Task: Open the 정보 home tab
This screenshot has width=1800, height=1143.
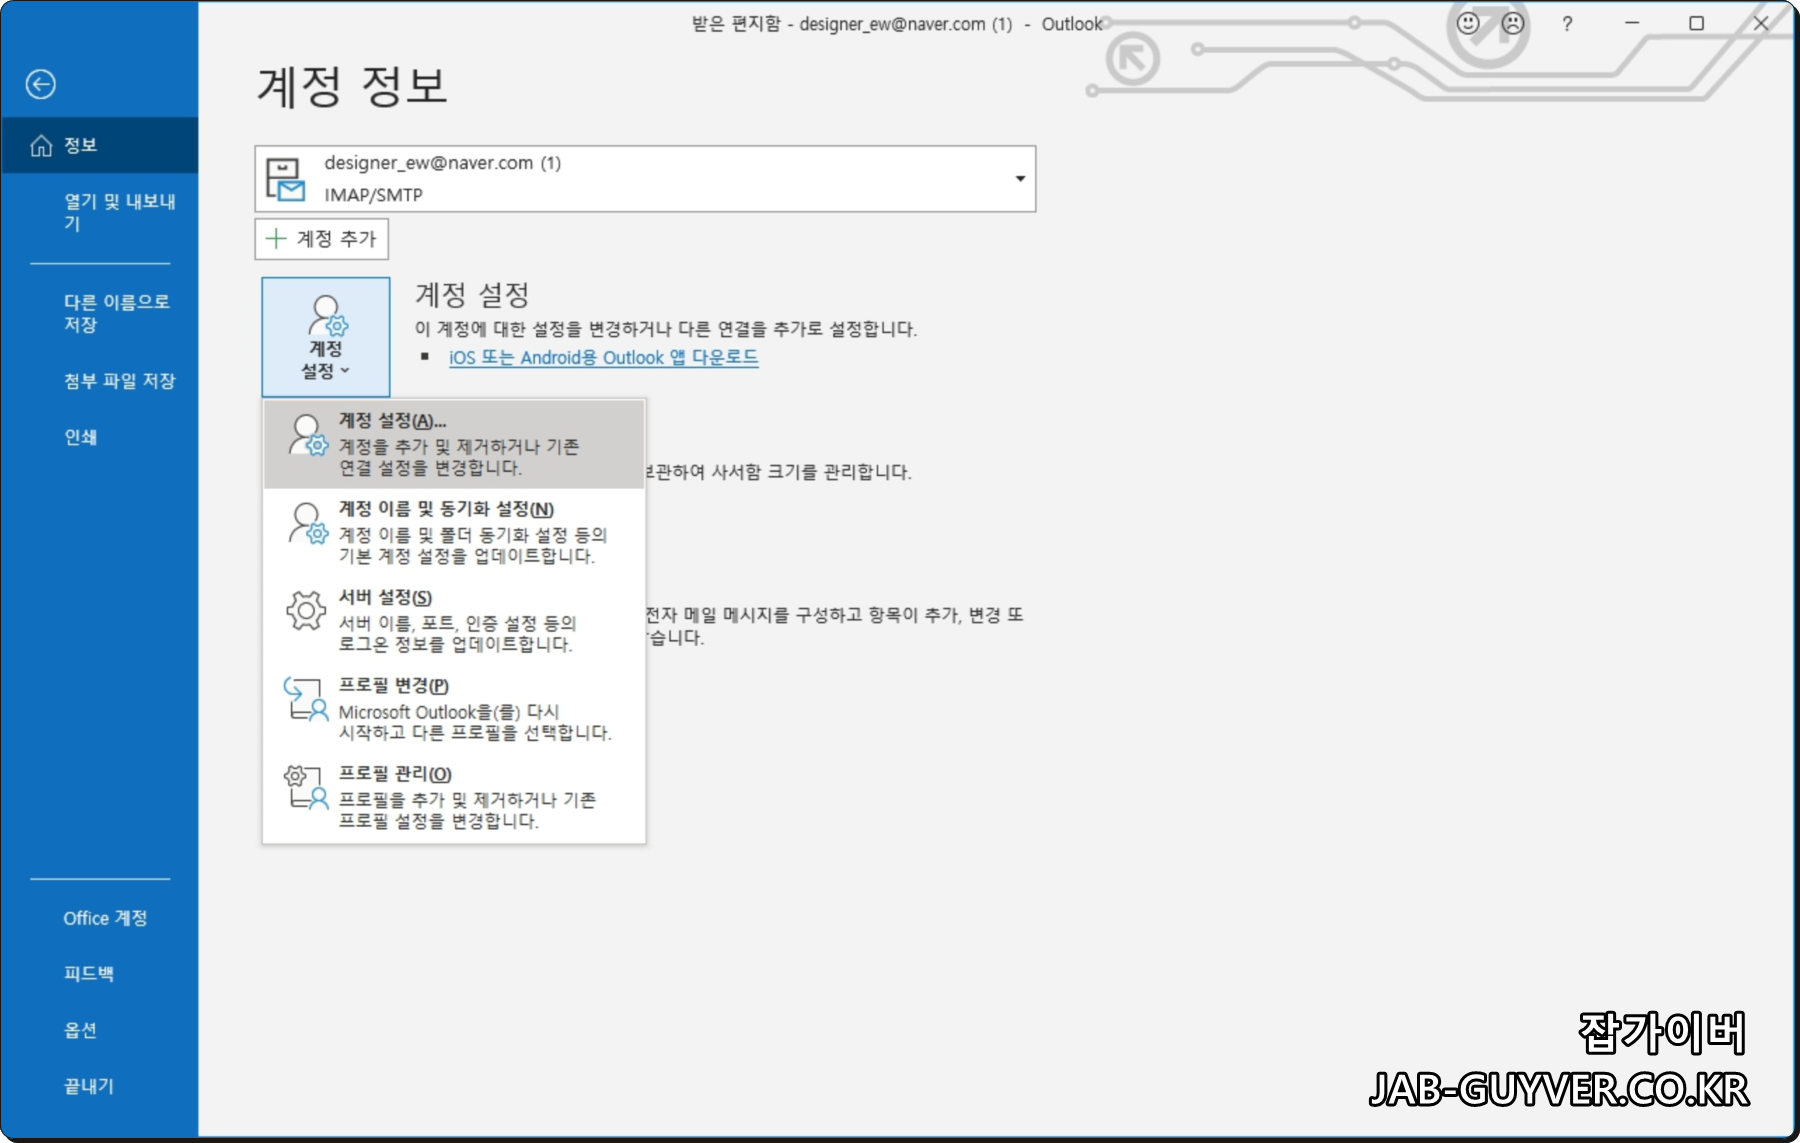Action: point(99,145)
